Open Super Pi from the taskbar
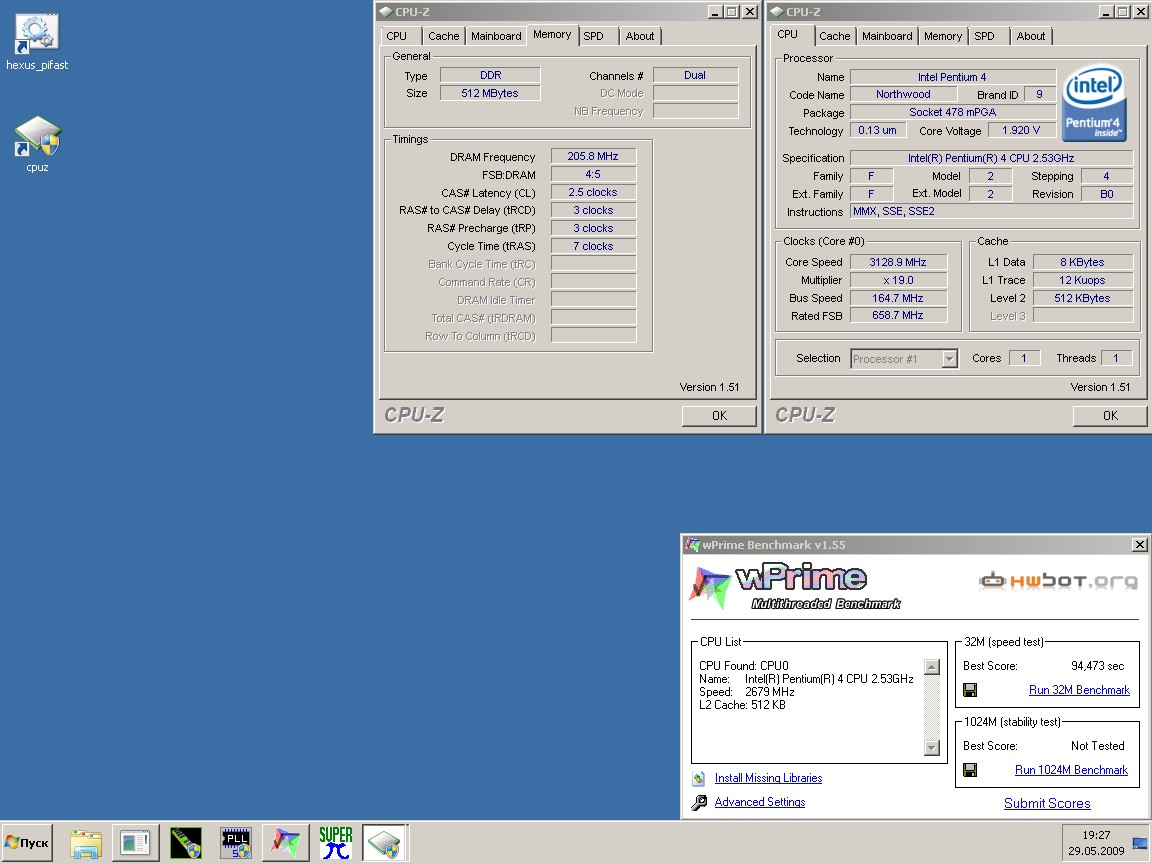Image resolution: width=1152 pixels, height=864 pixels. (x=336, y=843)
